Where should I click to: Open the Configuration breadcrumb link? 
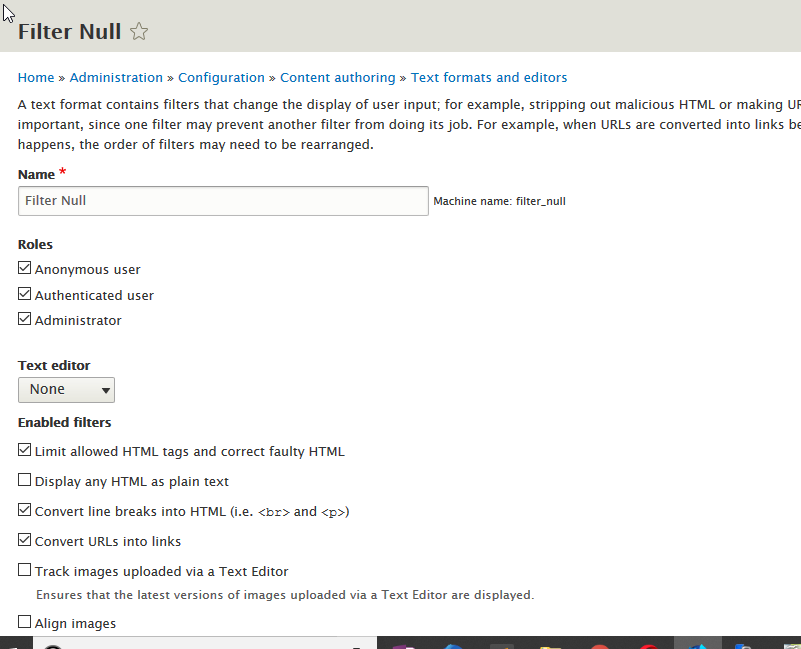(221, 77)
